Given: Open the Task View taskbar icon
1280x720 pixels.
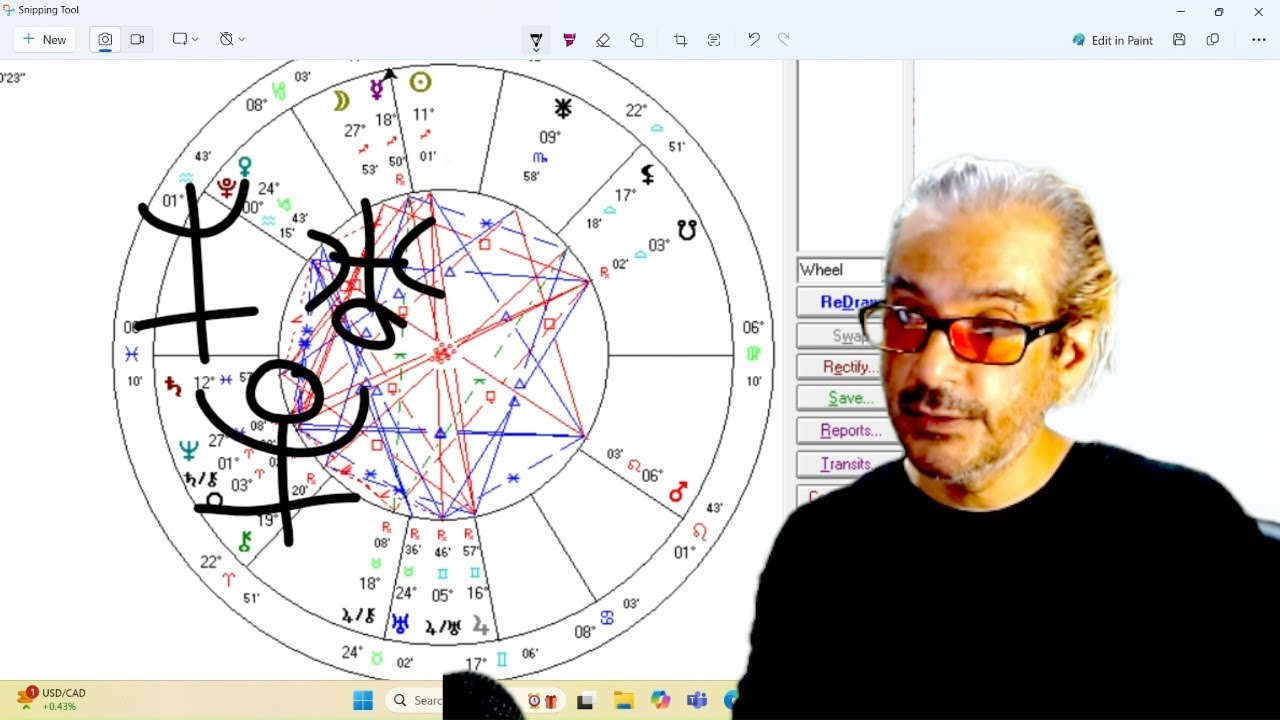Looking at the screenshot, I should [586, 700].
